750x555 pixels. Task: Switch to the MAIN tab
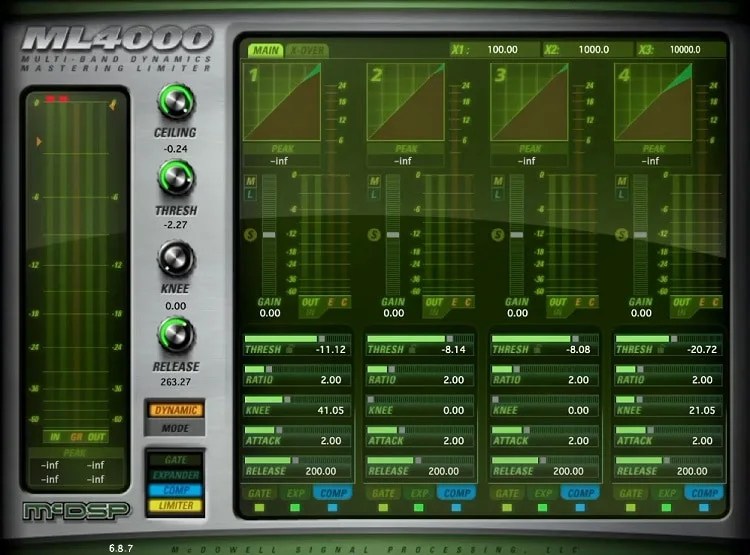tap(265, 50)
